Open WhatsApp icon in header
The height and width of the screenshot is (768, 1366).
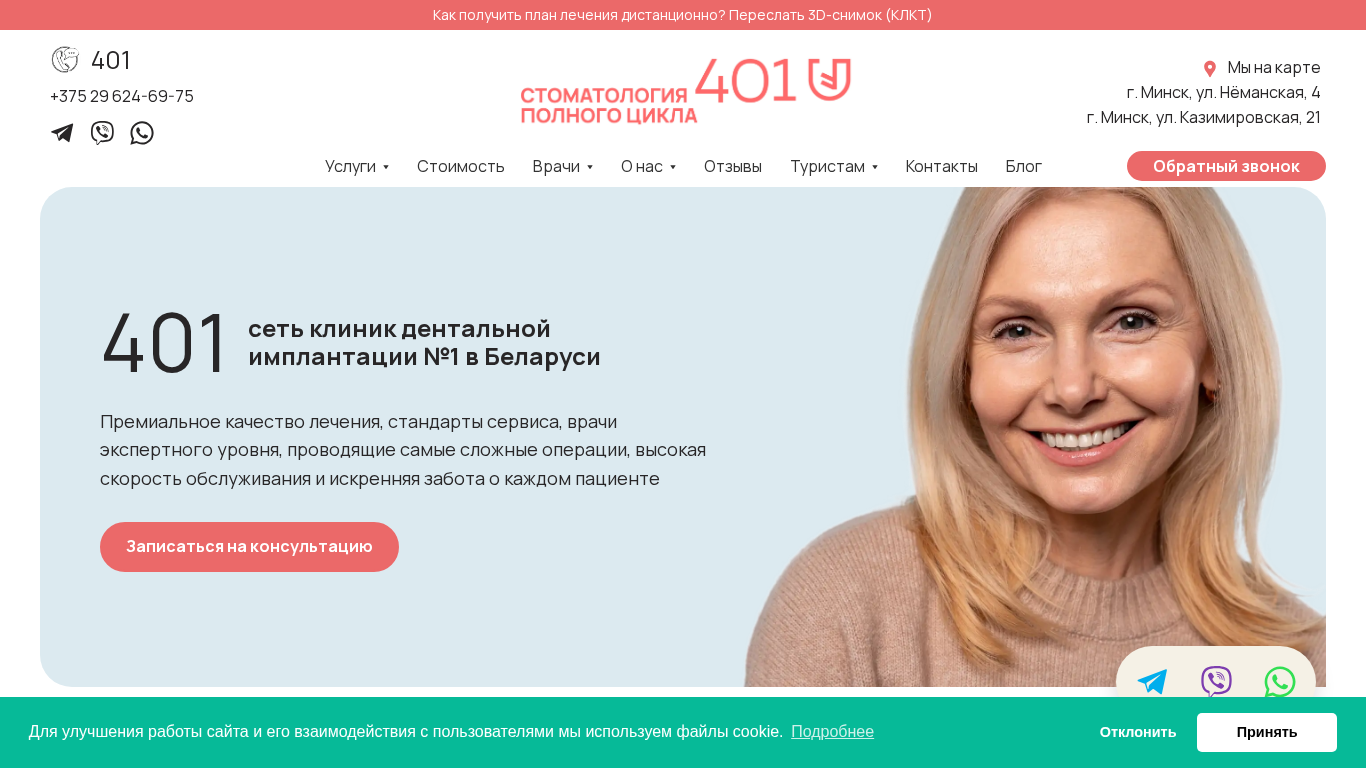coord(142,133)
